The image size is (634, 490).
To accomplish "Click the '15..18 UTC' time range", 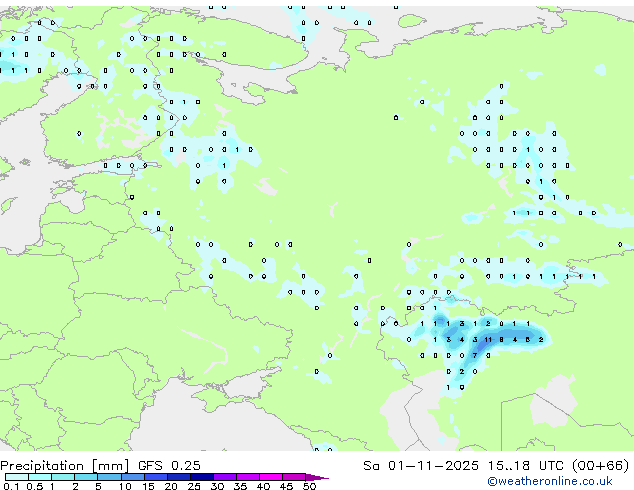I will (x=525, y=466).
